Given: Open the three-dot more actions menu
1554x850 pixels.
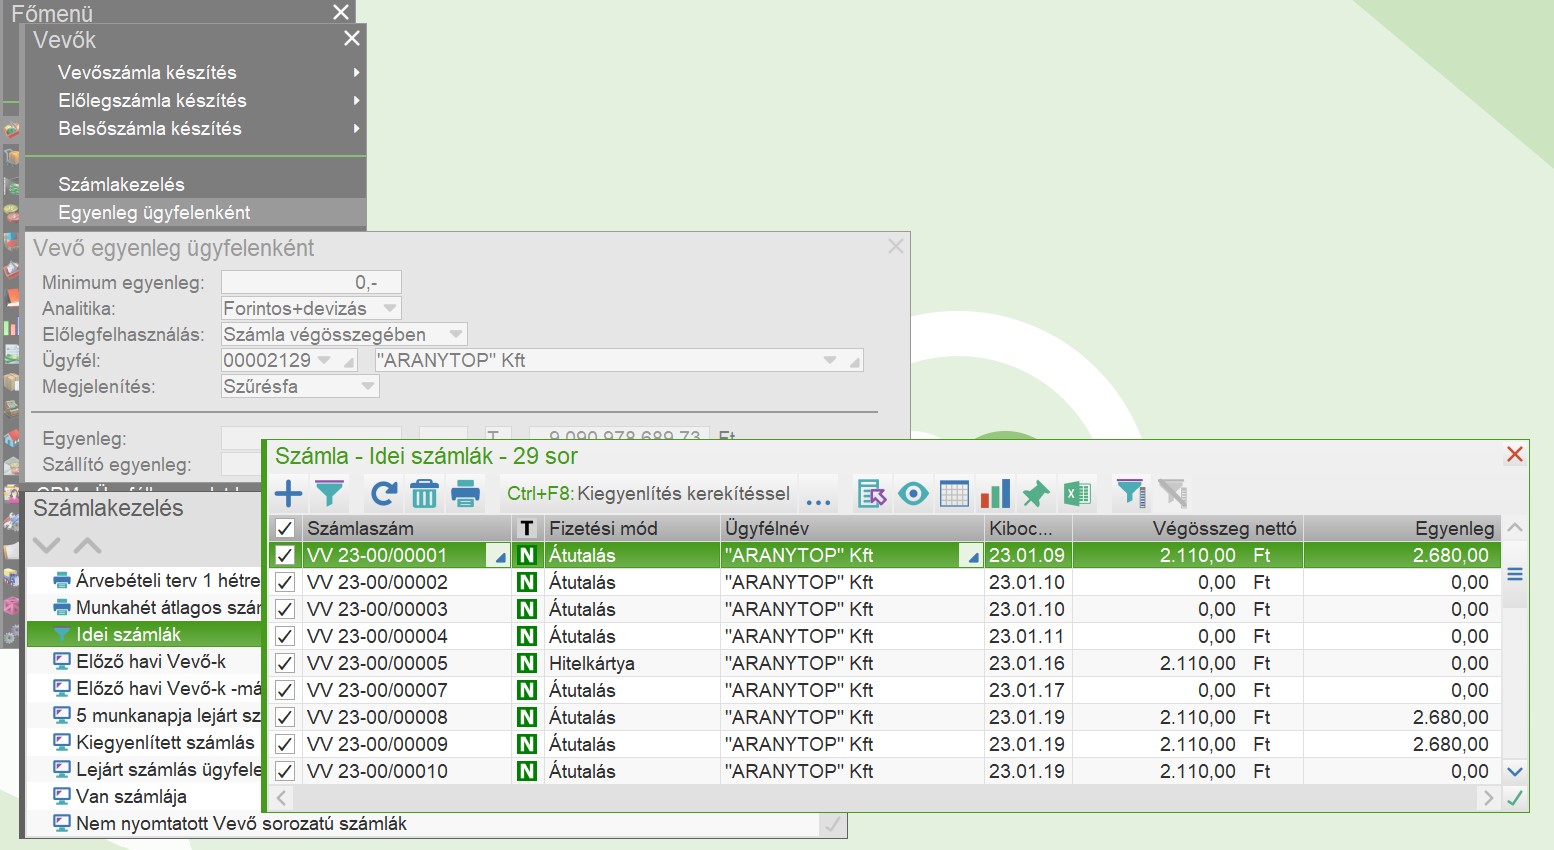Looking at the screenshot, I should coord(818,495).
